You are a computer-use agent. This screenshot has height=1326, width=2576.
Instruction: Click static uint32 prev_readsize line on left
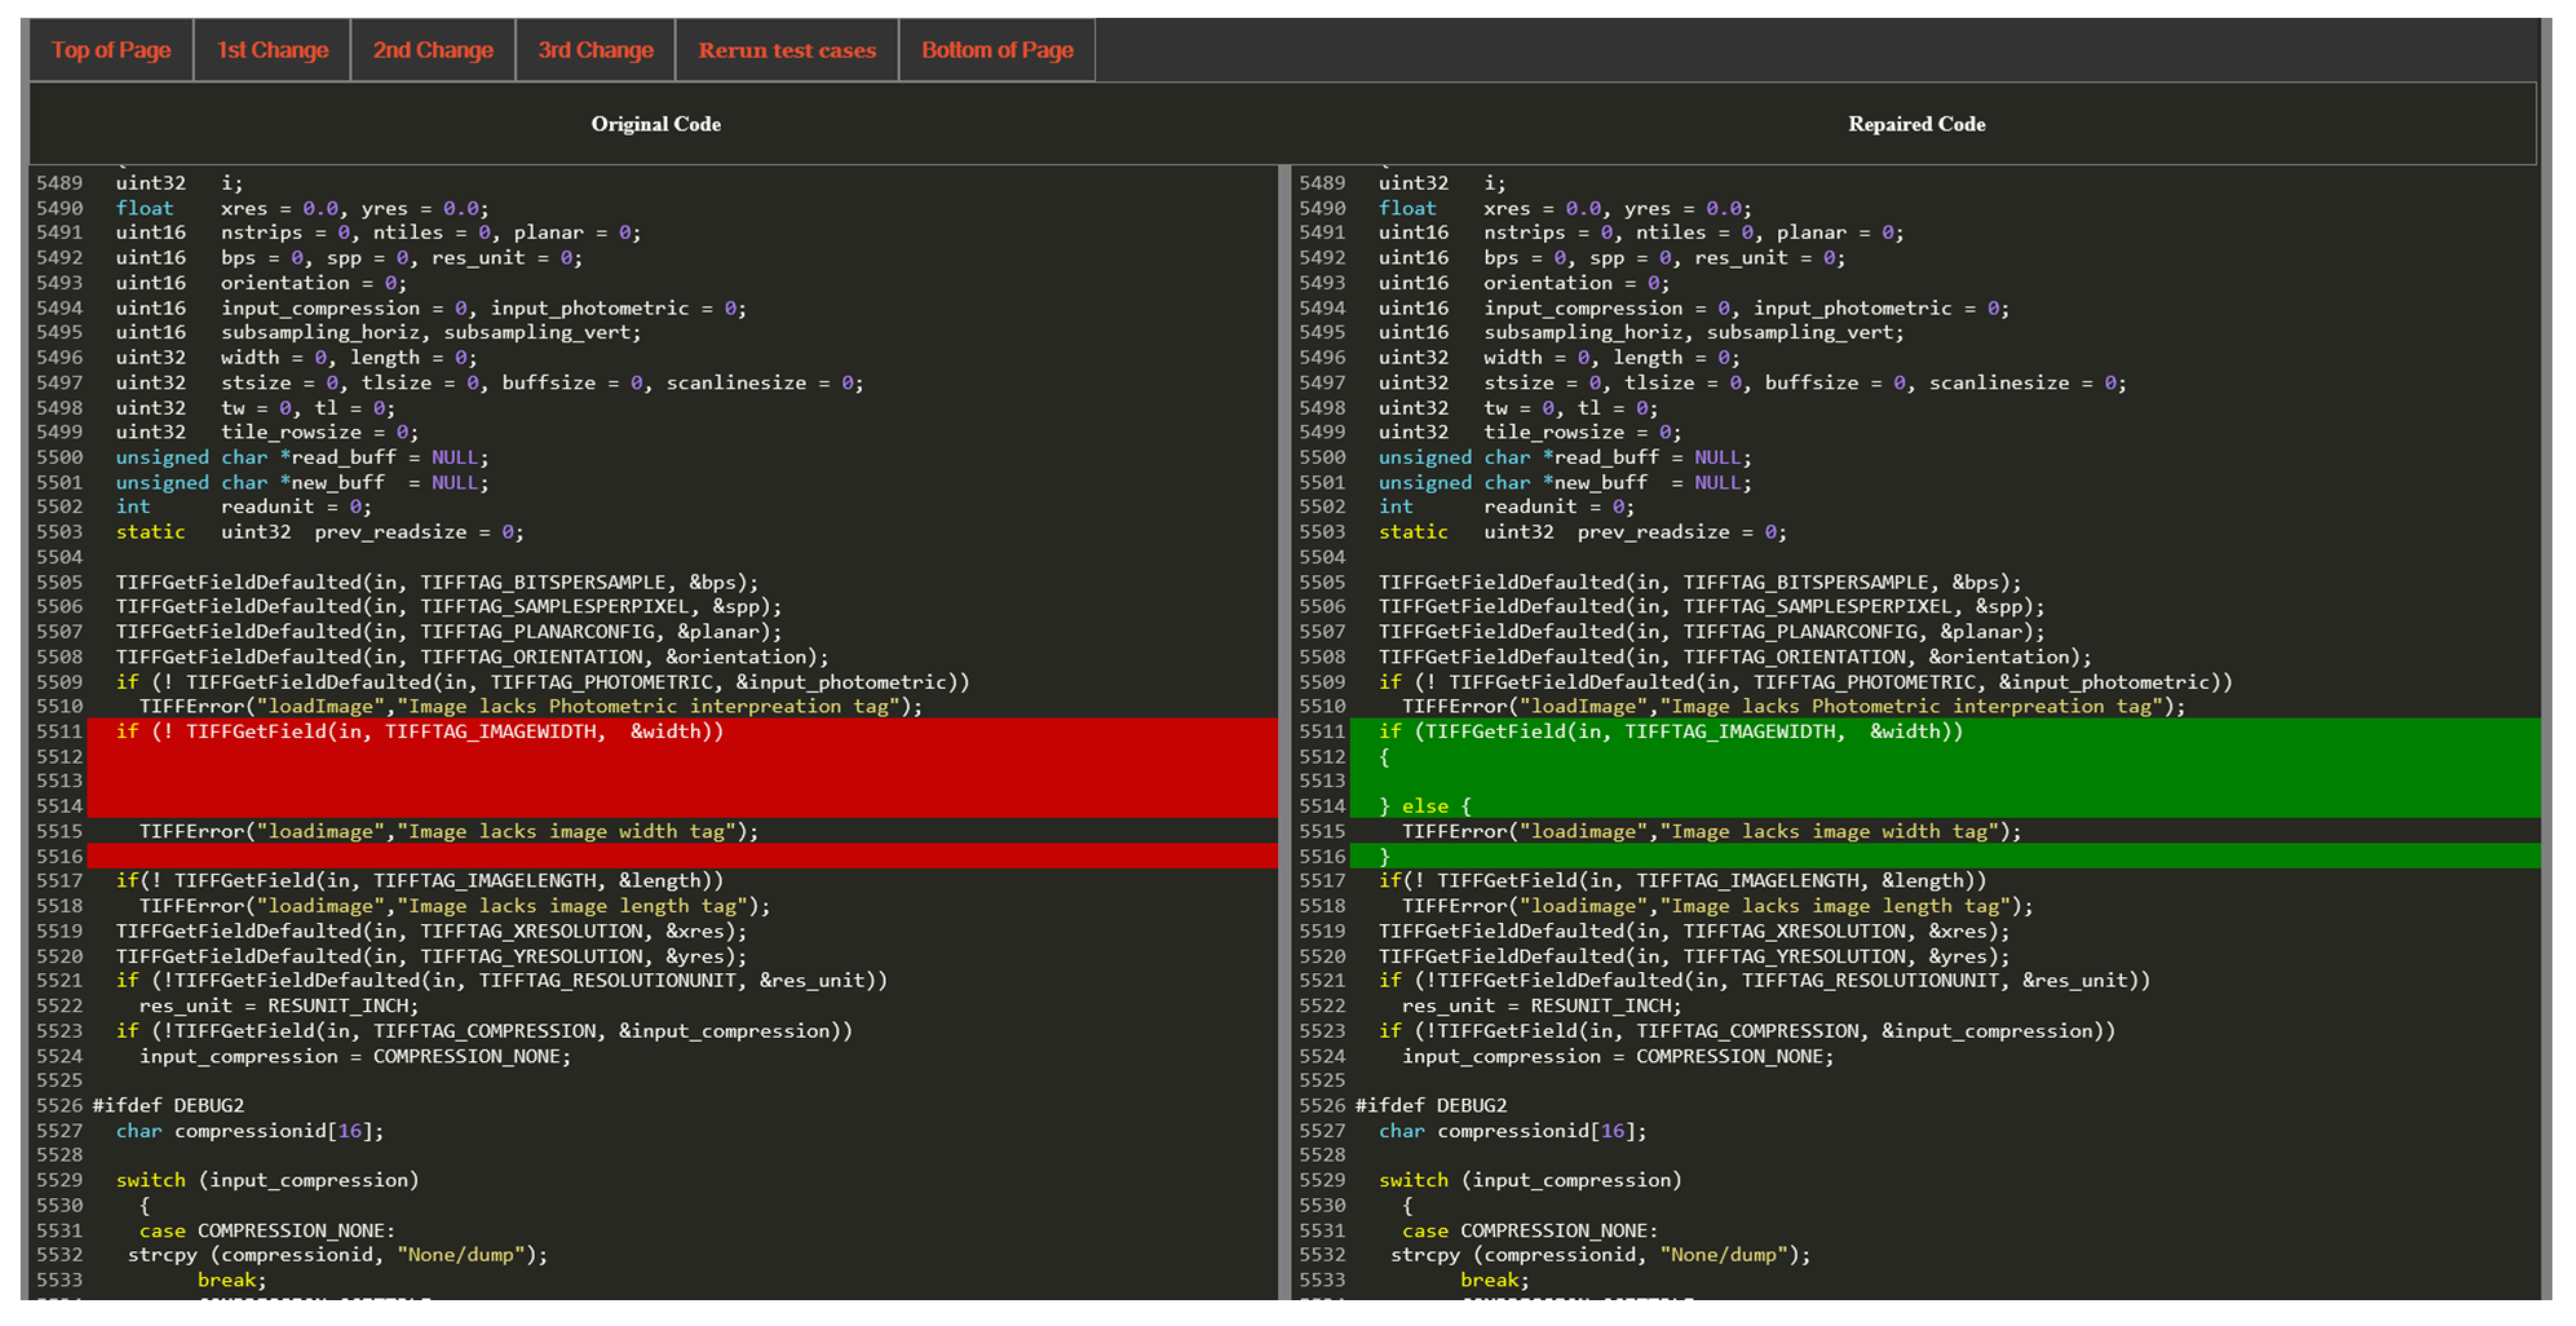point(319,532)
